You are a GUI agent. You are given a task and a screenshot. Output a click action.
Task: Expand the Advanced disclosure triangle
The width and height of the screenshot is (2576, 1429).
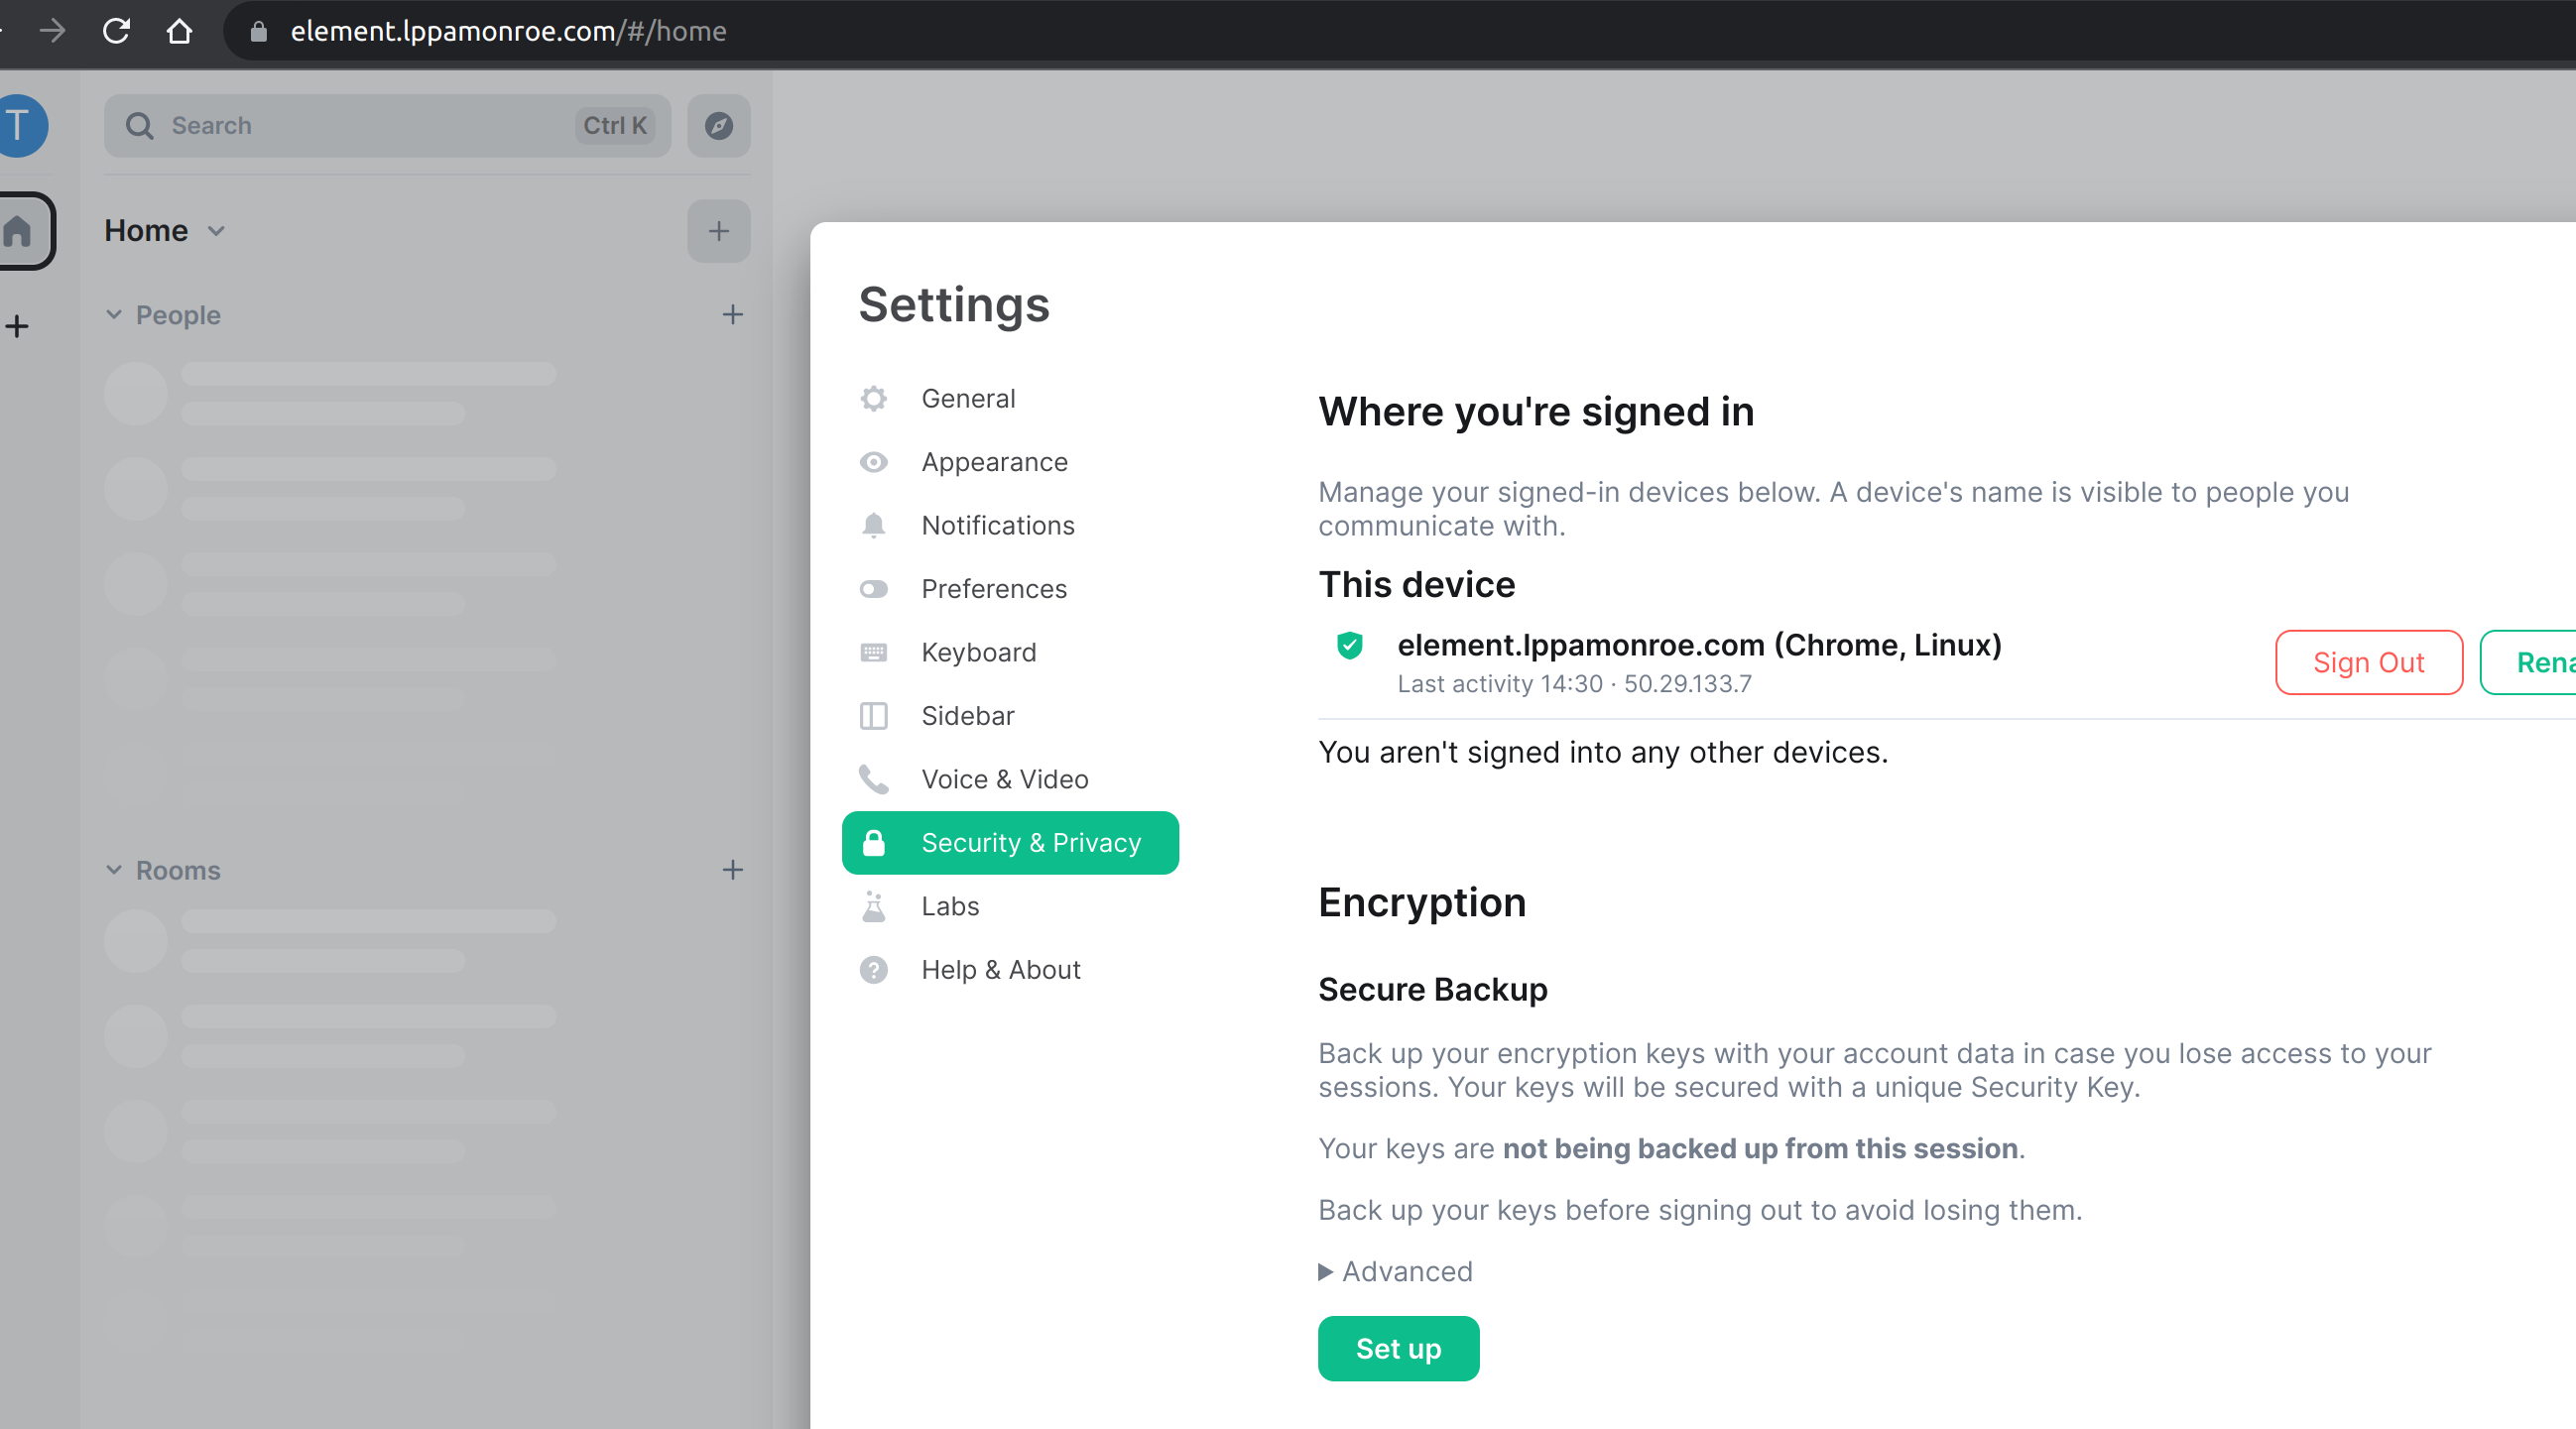[x=1325, y=1272]
